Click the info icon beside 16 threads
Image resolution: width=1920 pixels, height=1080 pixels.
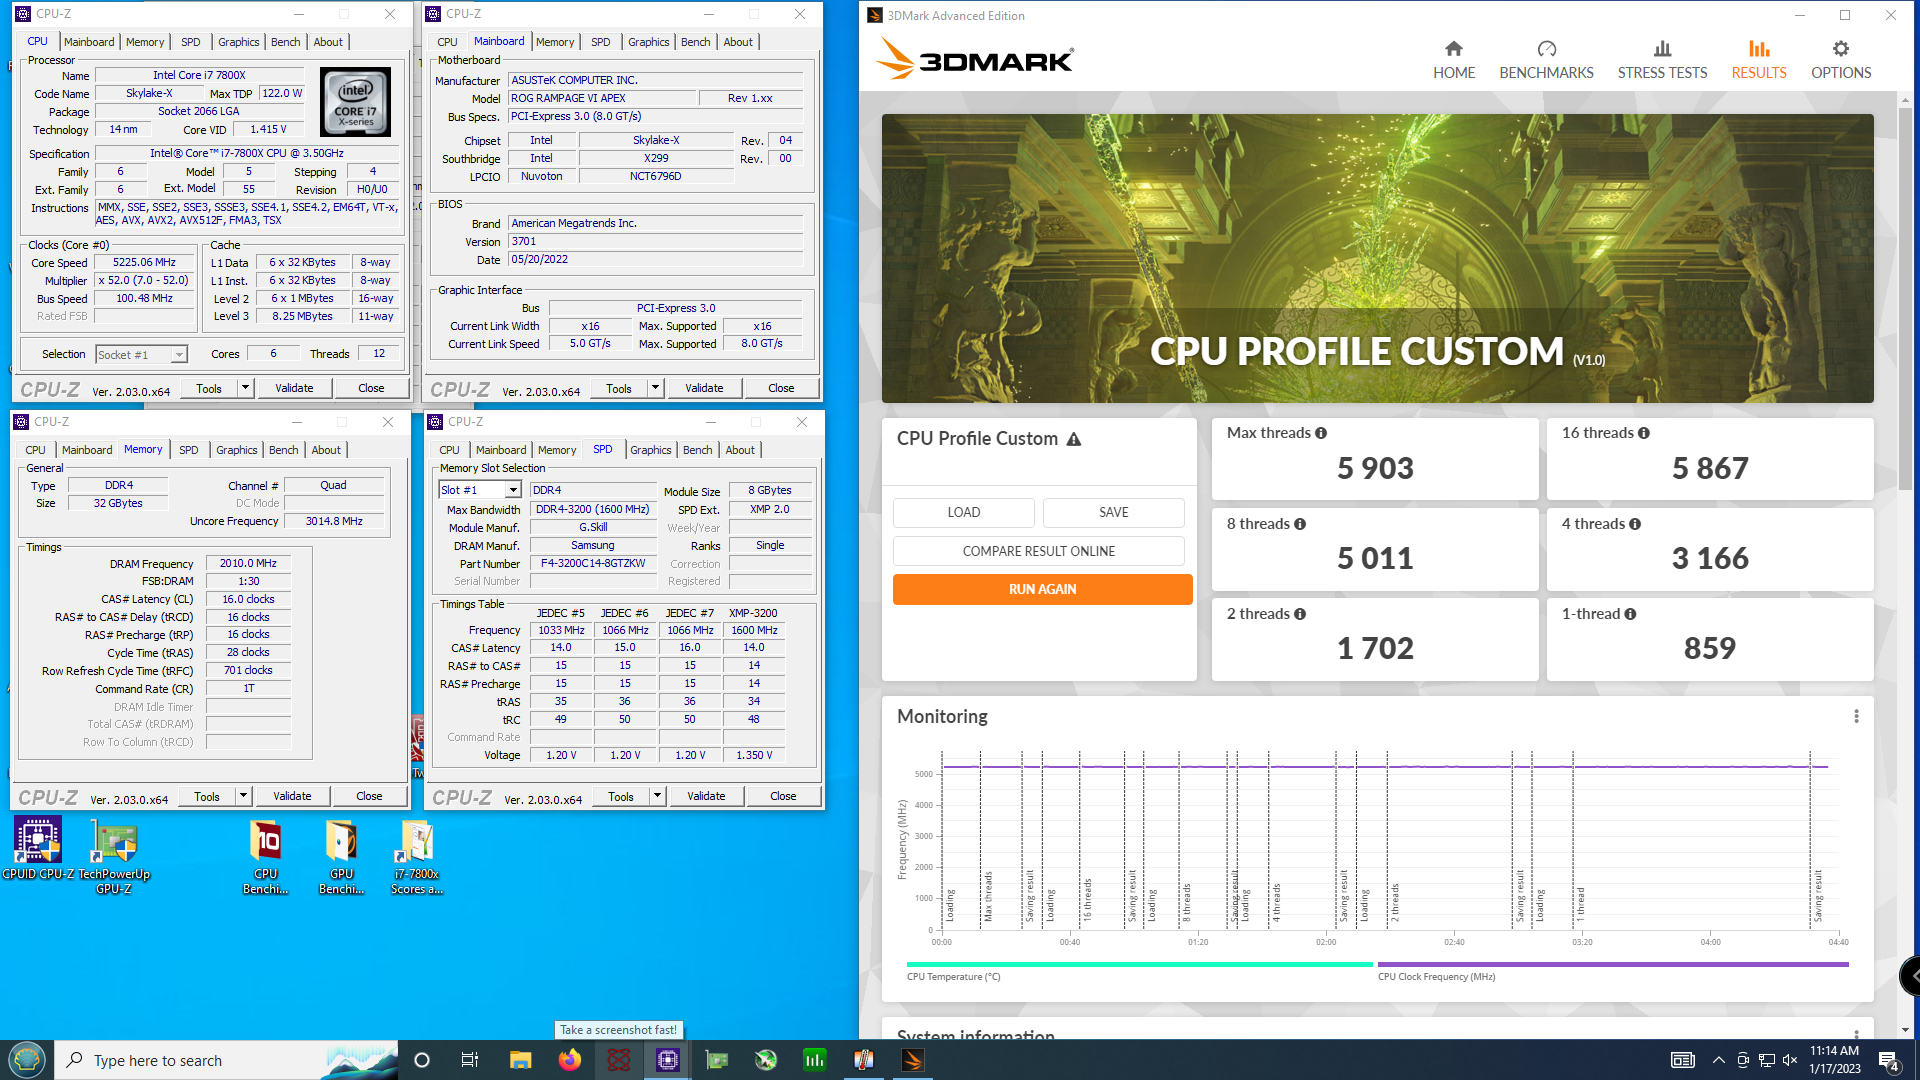coord(1644,433)
